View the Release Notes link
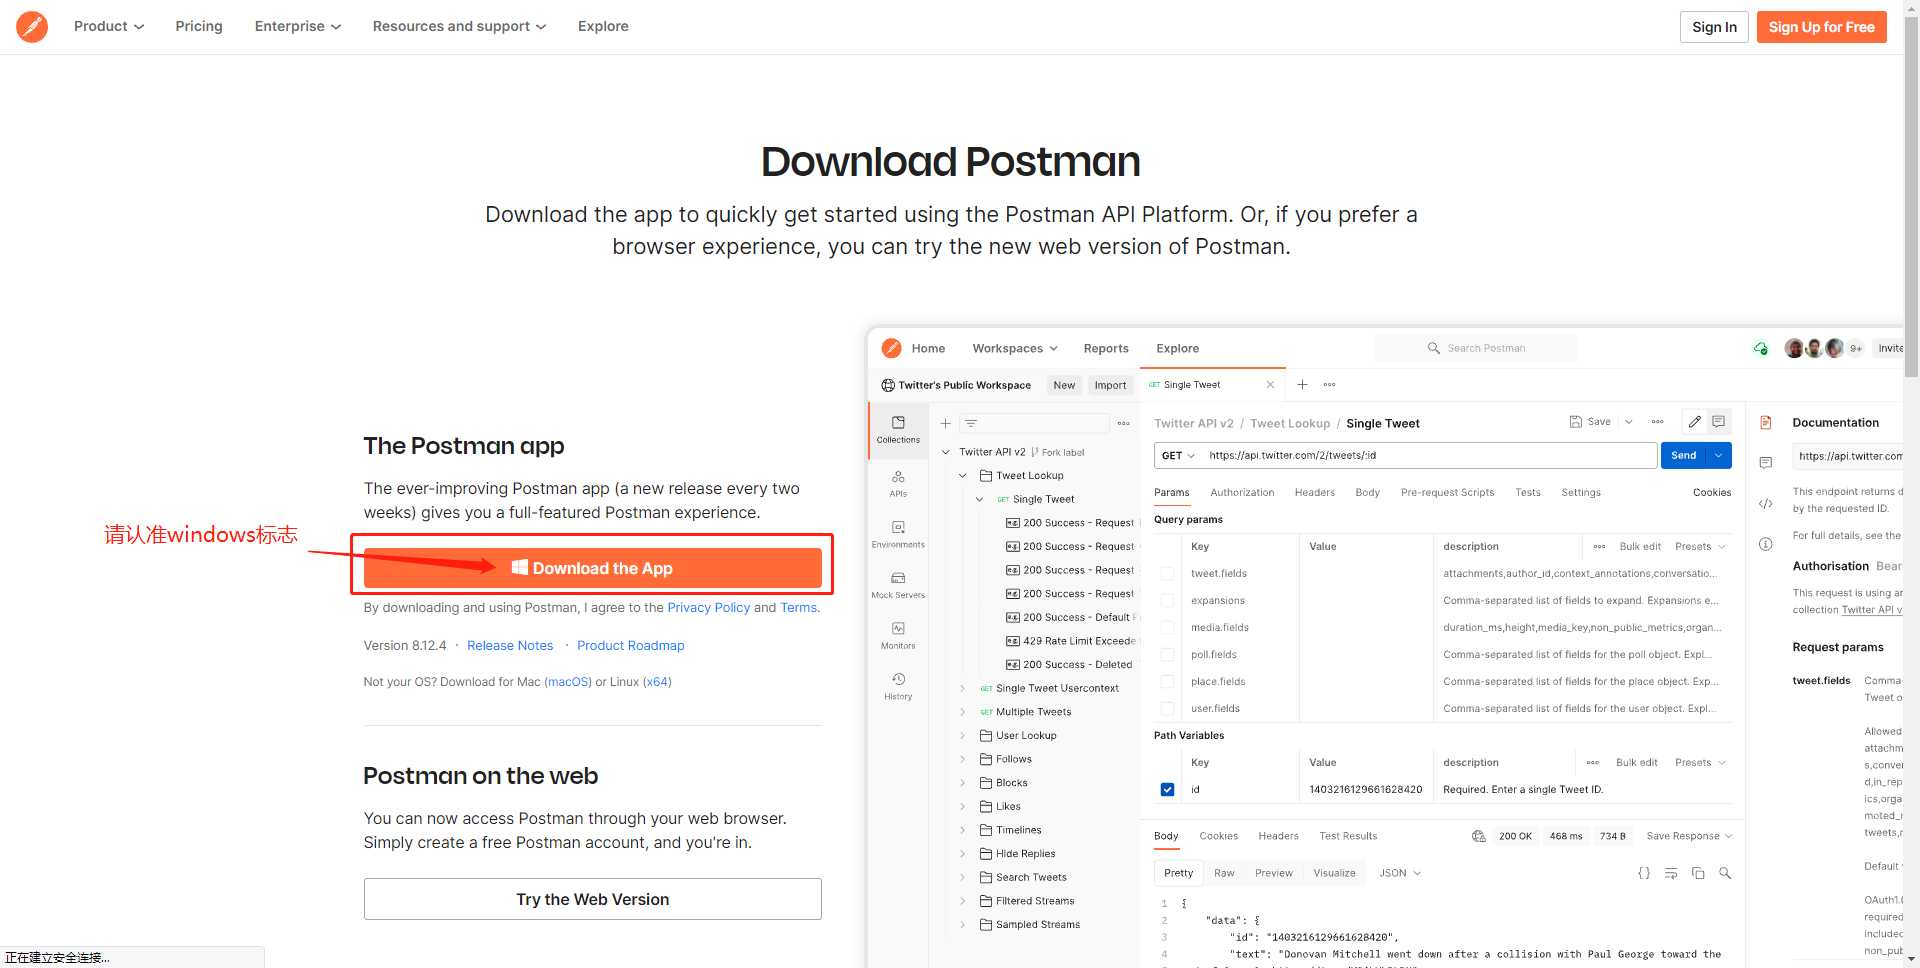This screenshot has width=1920, height=968. (510, 645)
